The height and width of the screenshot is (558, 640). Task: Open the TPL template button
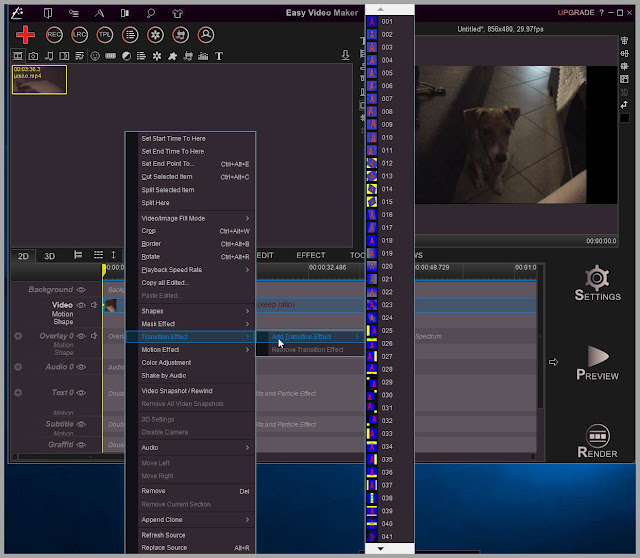pyautogui.click(x=105, y=35)
